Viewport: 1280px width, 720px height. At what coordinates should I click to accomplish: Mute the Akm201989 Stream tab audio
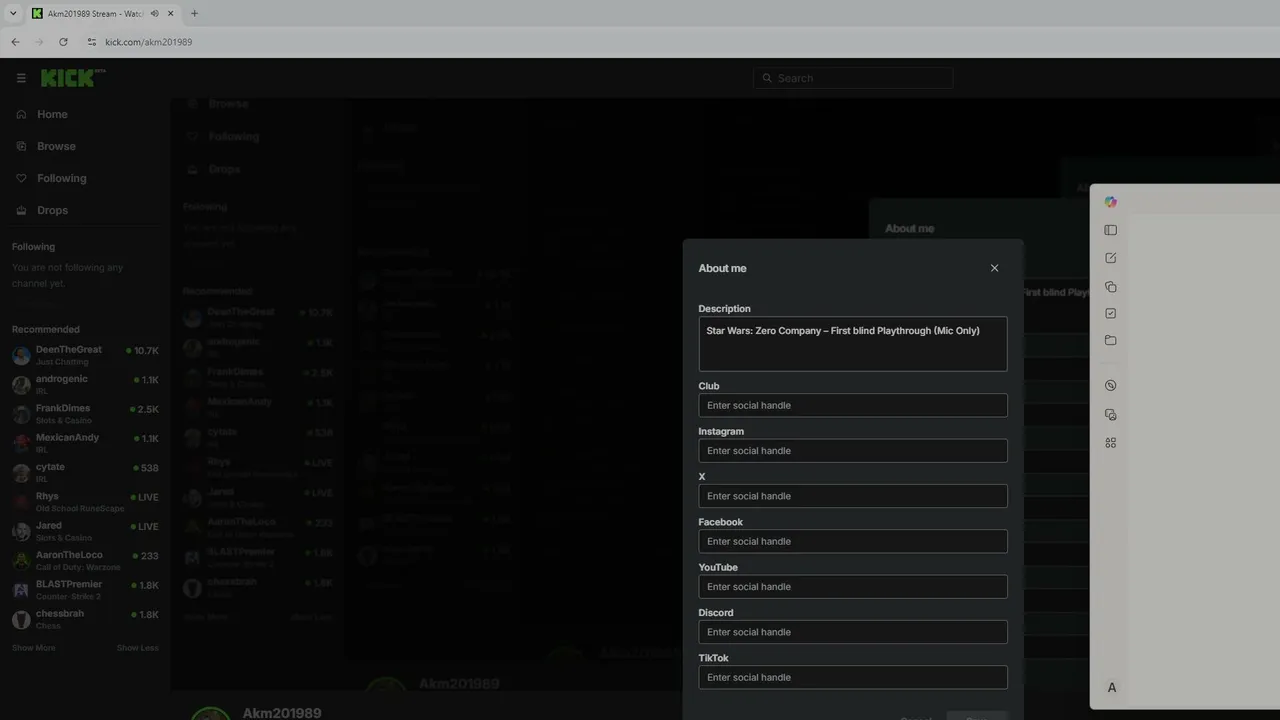(x=154, y=14)
